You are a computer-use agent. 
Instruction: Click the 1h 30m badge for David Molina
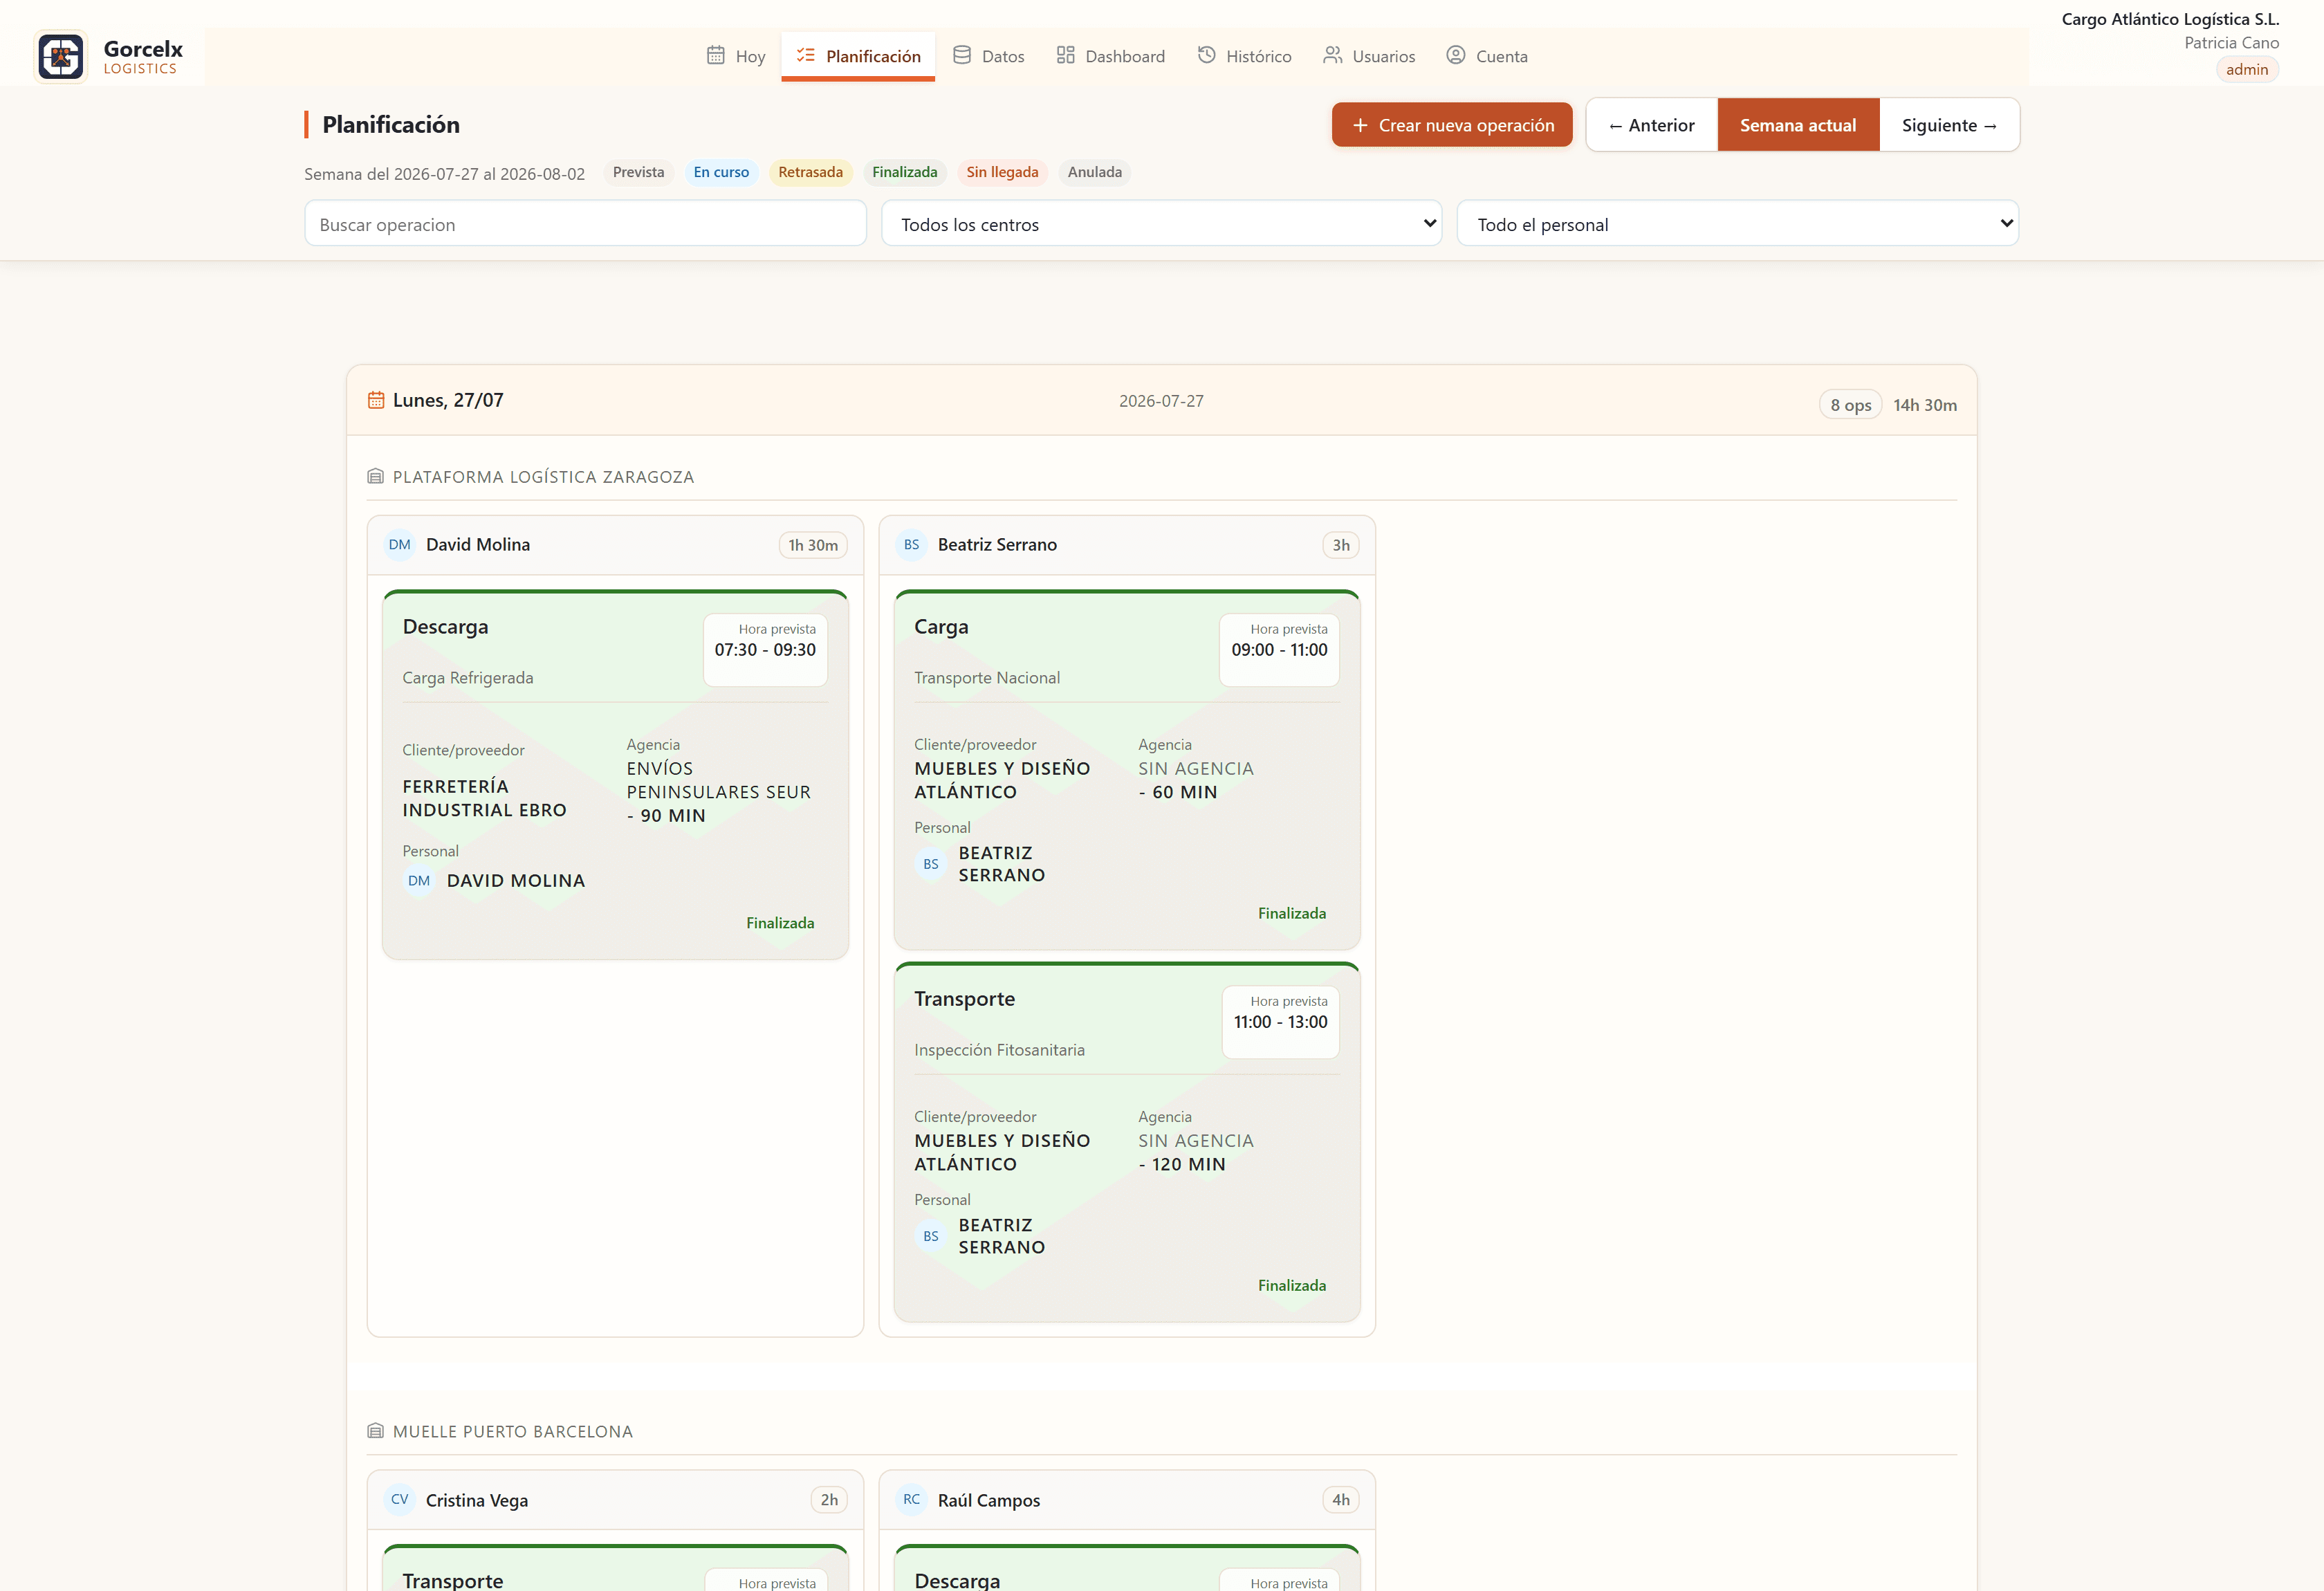click(812, 545)
